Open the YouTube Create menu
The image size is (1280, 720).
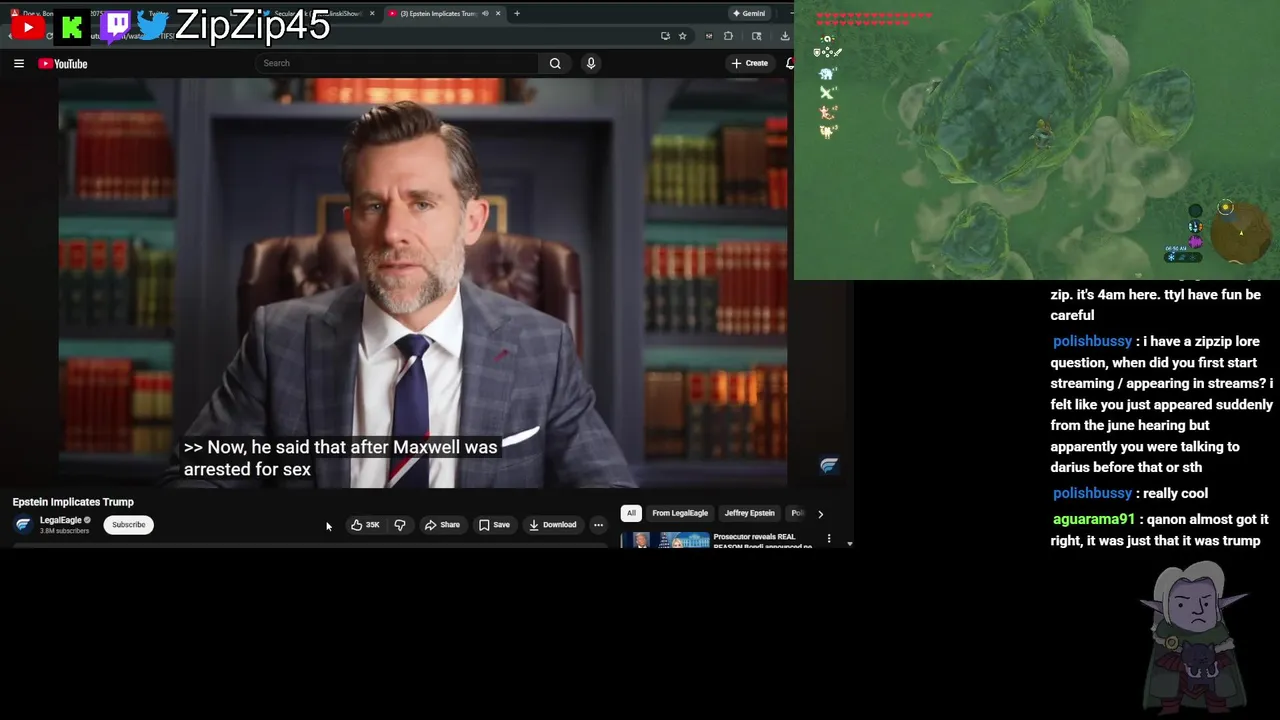click(749, 63)
